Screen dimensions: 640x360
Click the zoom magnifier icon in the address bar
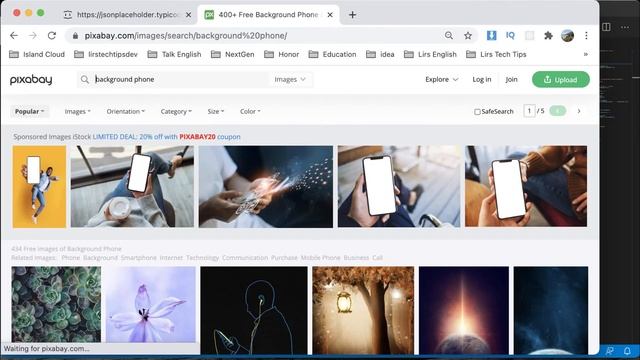coord(449,36)
